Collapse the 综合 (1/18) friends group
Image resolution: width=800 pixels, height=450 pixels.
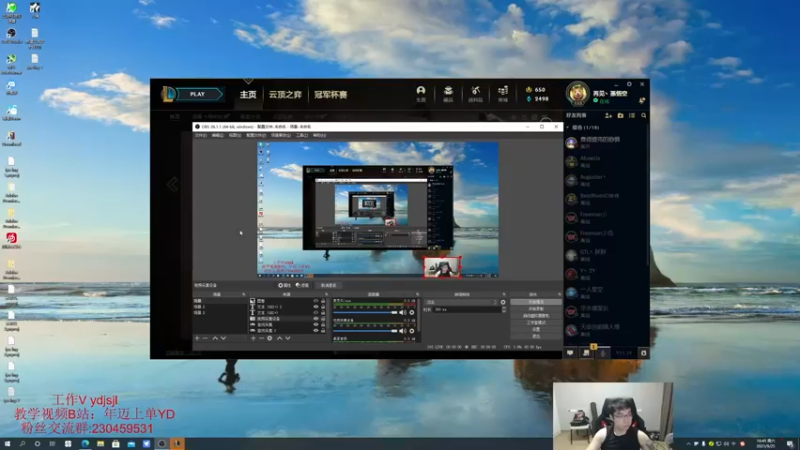point(568,128)
